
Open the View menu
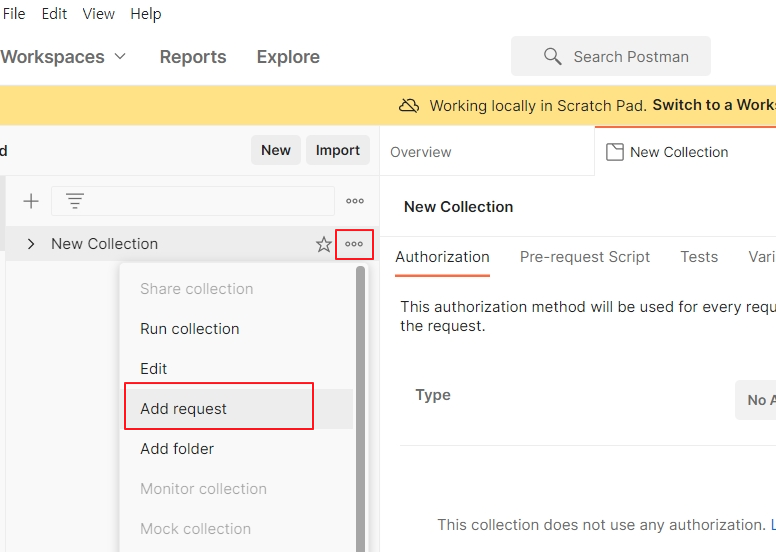pos(98,14)
